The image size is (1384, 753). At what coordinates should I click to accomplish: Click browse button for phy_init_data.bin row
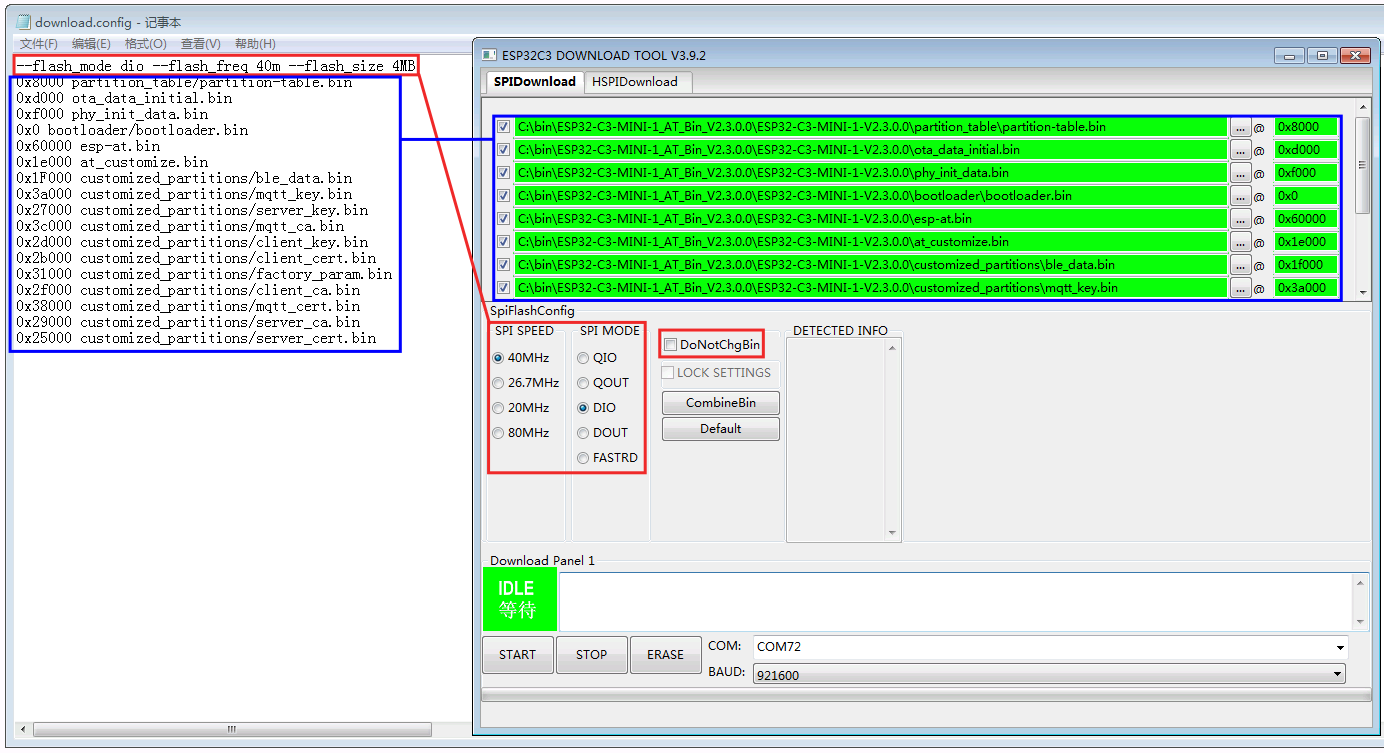click(1240, 174)
